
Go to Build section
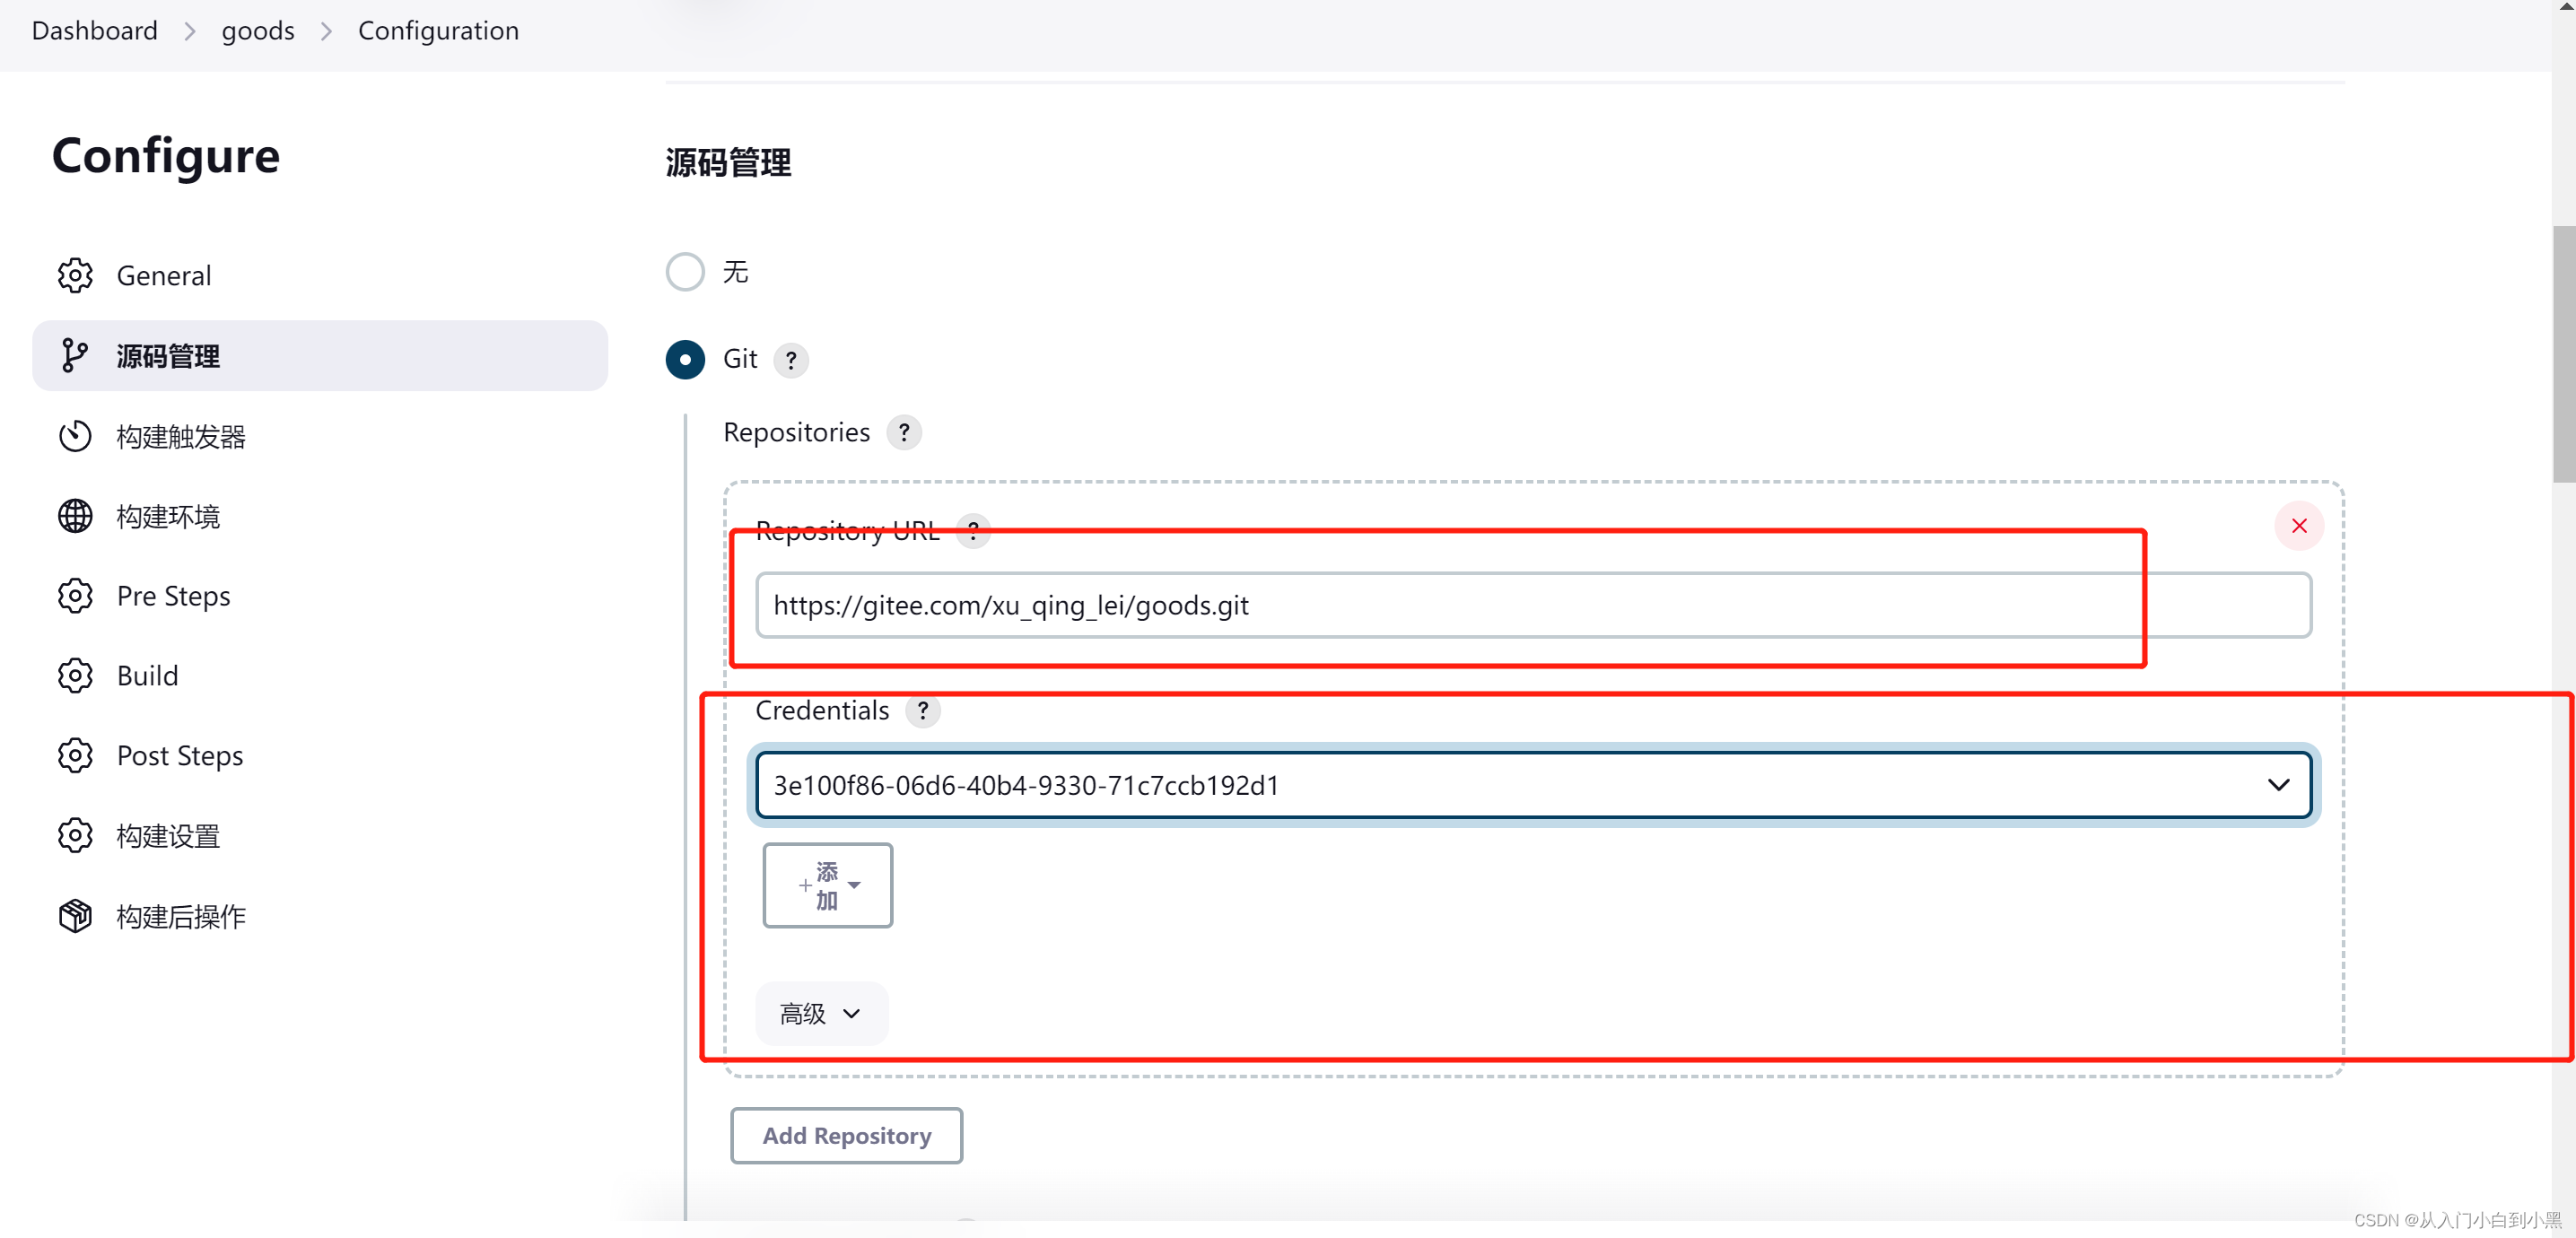coord(320,676)
